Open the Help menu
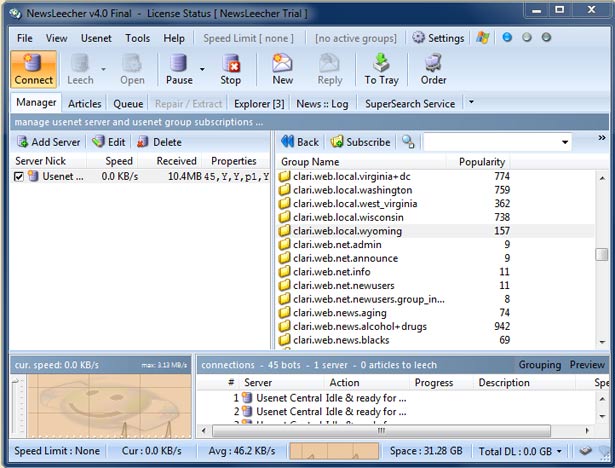This screenshot has width=615, height=468. pyautogui.click(x=174, y=38)
